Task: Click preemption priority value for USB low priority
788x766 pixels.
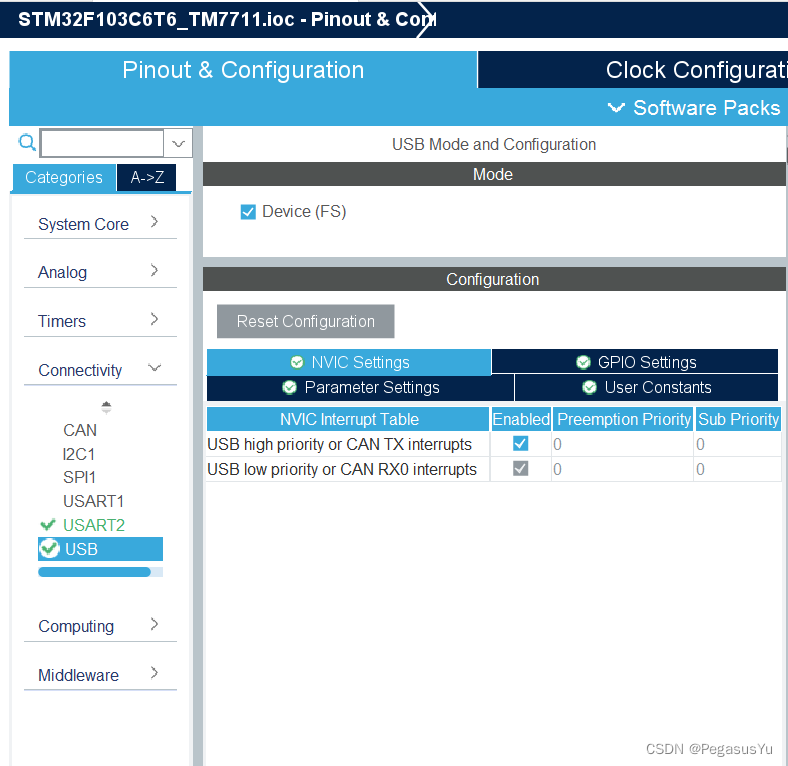Action: (x=623, y=469)
